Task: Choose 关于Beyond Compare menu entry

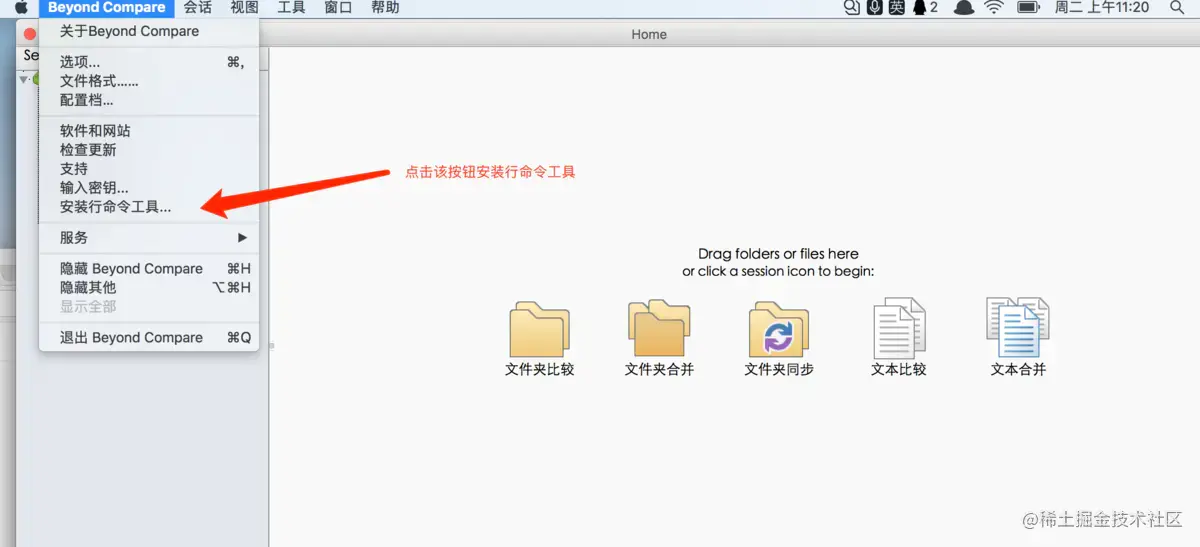Action: (x=149, y=31)
